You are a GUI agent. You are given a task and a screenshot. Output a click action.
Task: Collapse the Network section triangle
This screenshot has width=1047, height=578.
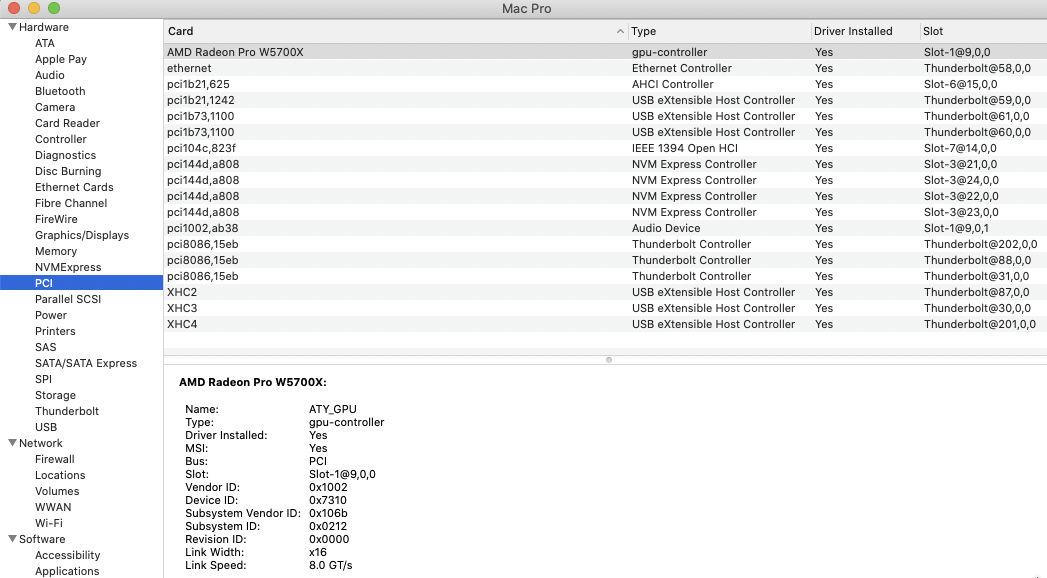(x=12, y=443)
